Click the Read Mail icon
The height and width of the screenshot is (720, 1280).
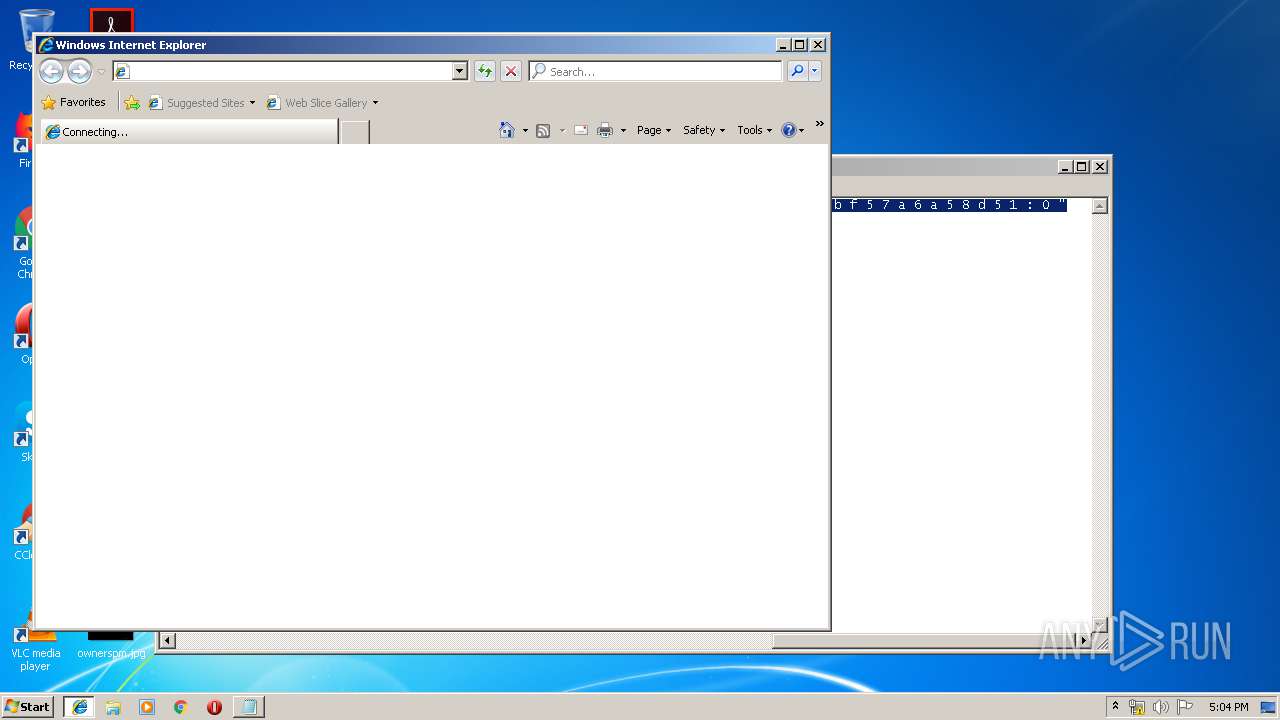coord(581,130)
